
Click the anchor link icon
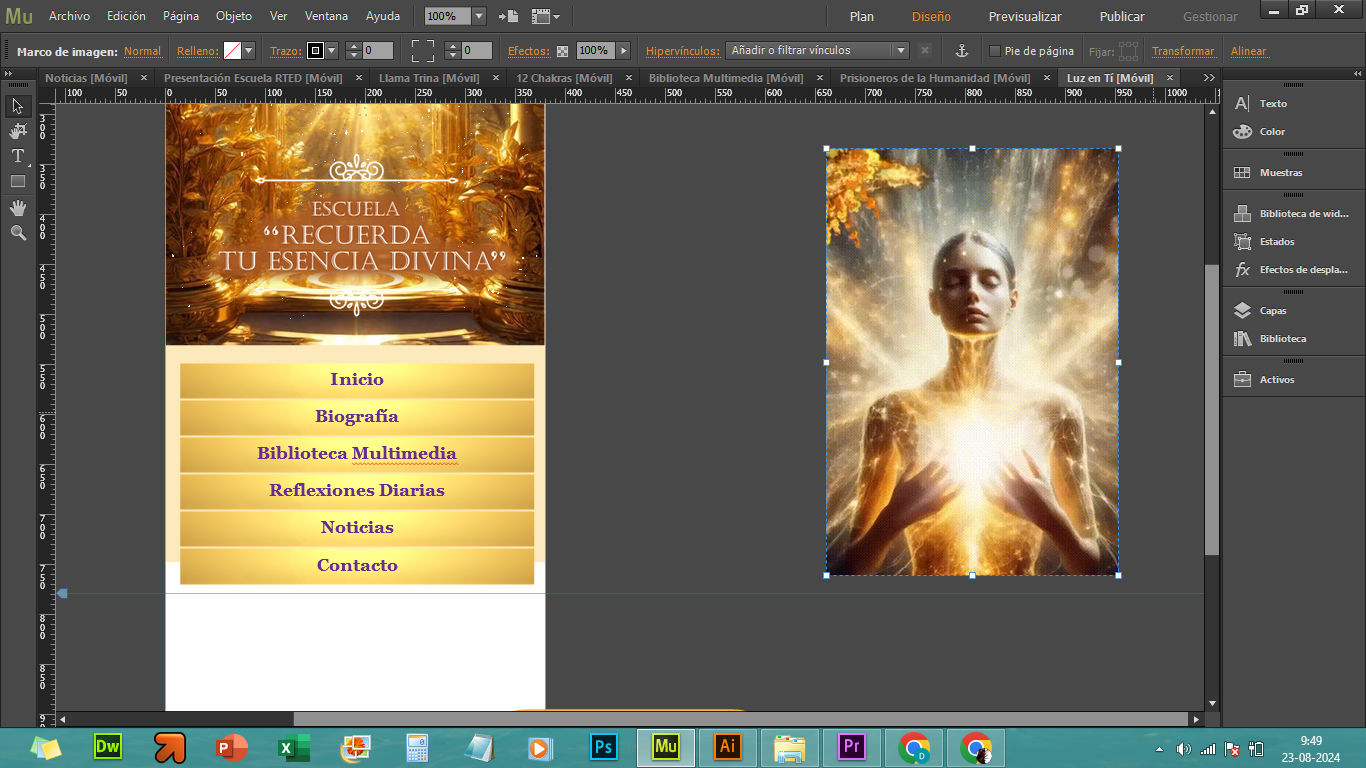tap(962, 51)
